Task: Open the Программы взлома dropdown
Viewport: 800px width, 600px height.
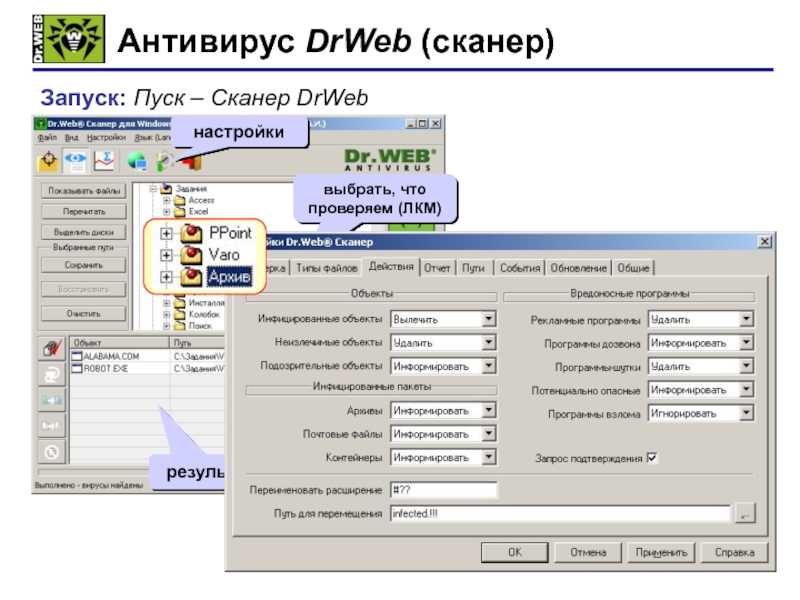Action: pyautogui.click(x=701, y=413)
